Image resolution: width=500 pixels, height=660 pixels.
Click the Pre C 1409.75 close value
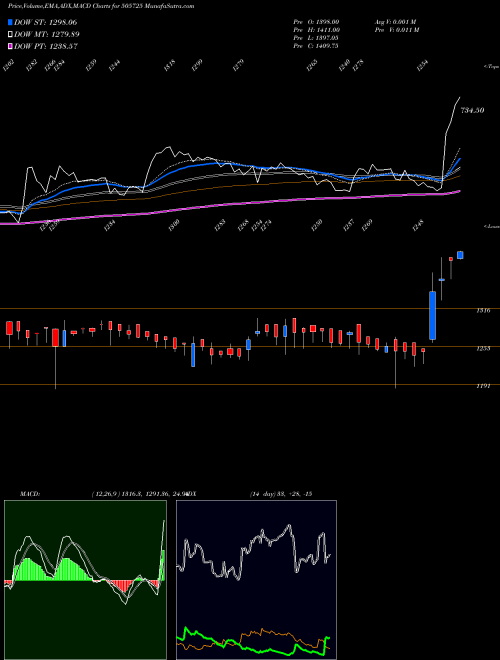coord(316,46)
